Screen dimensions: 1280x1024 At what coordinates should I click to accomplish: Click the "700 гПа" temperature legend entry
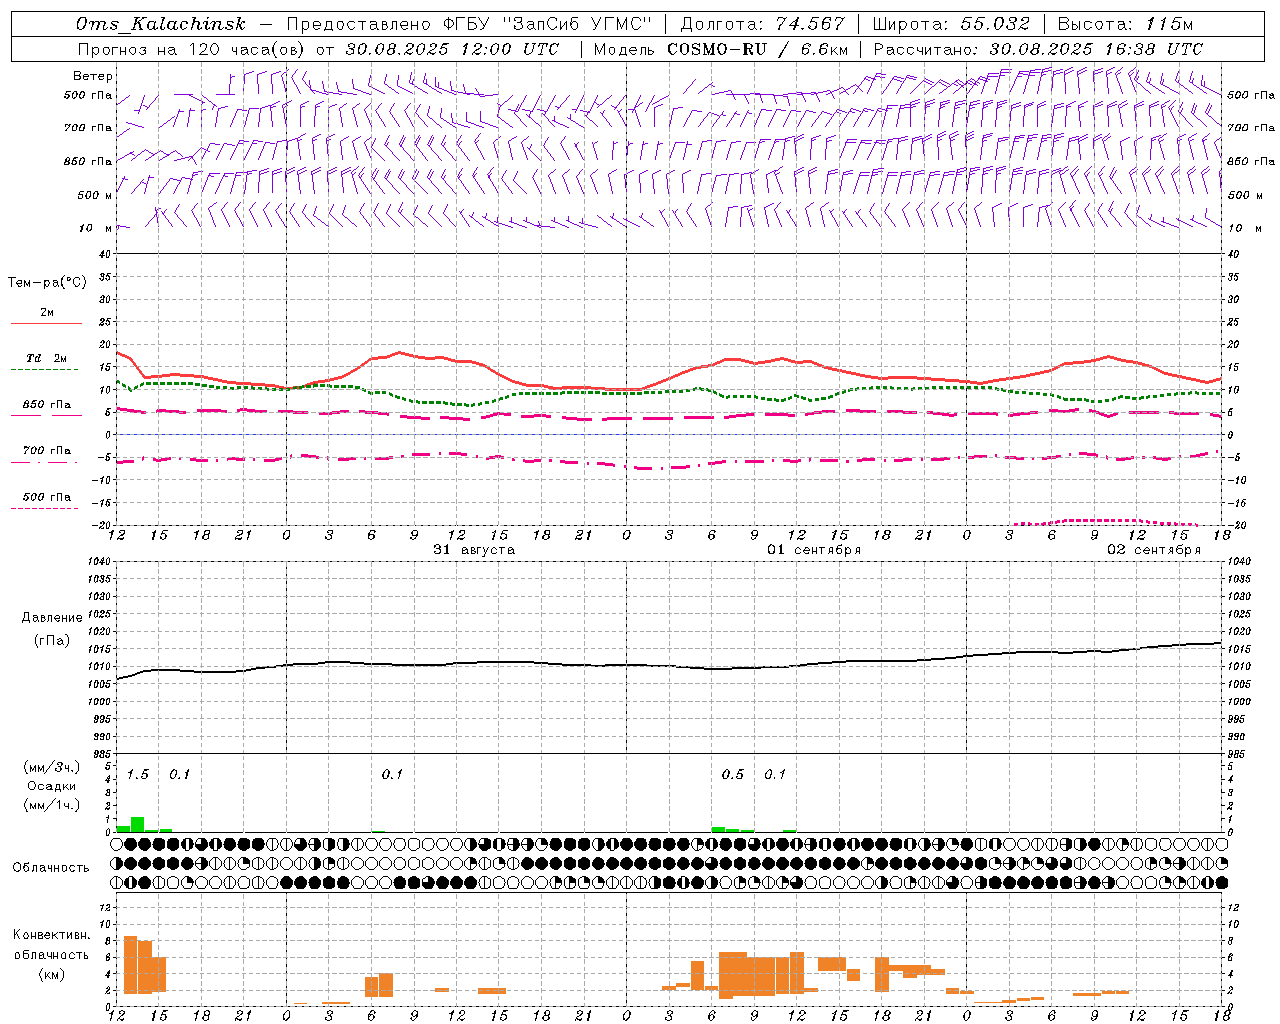coord(46,451)
